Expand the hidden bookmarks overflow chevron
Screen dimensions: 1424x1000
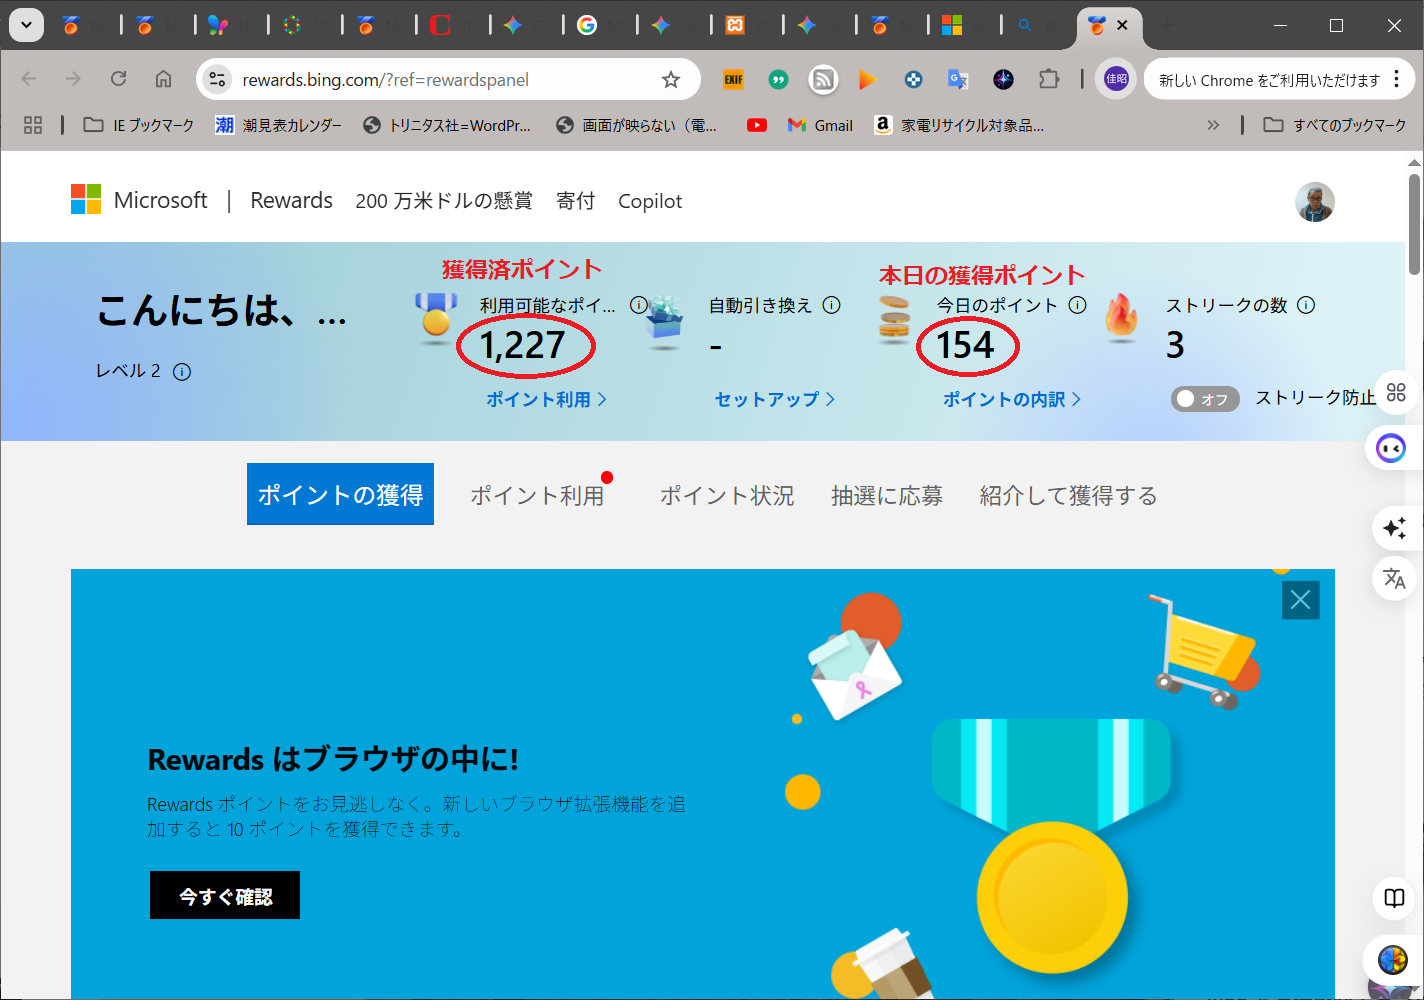pos(1213,125)
